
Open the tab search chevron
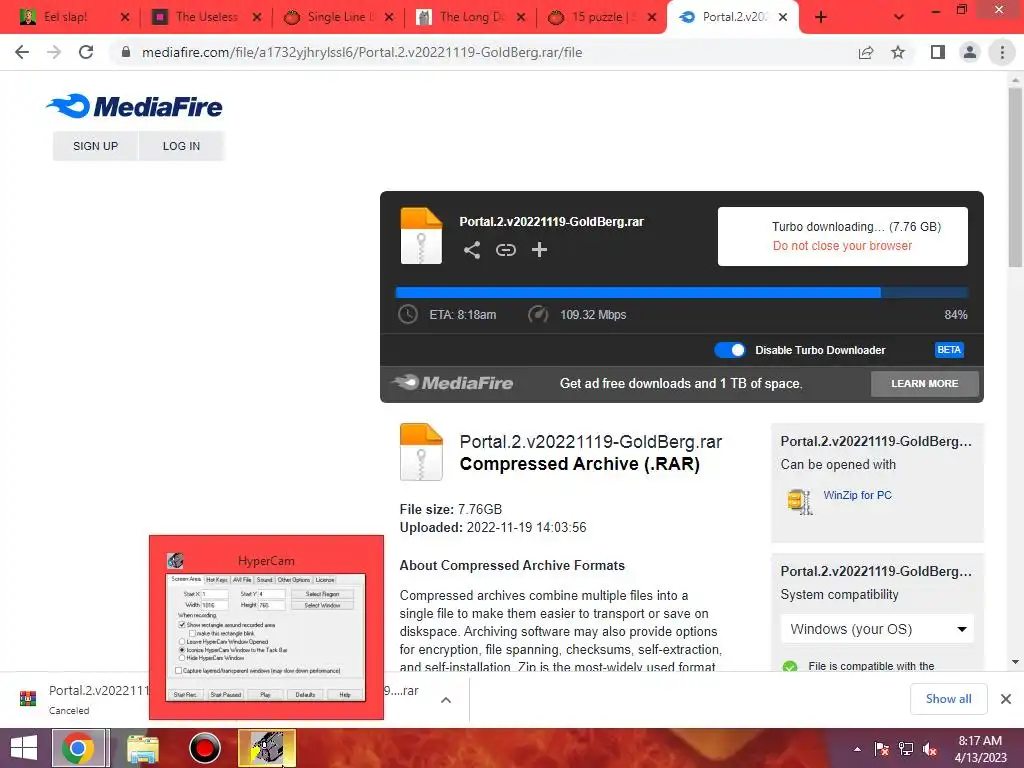coord(899,17)
